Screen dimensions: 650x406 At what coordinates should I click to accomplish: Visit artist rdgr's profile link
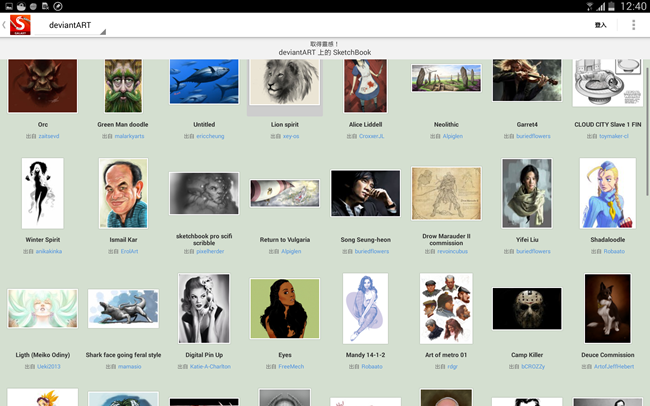click(x=452, y=367)
